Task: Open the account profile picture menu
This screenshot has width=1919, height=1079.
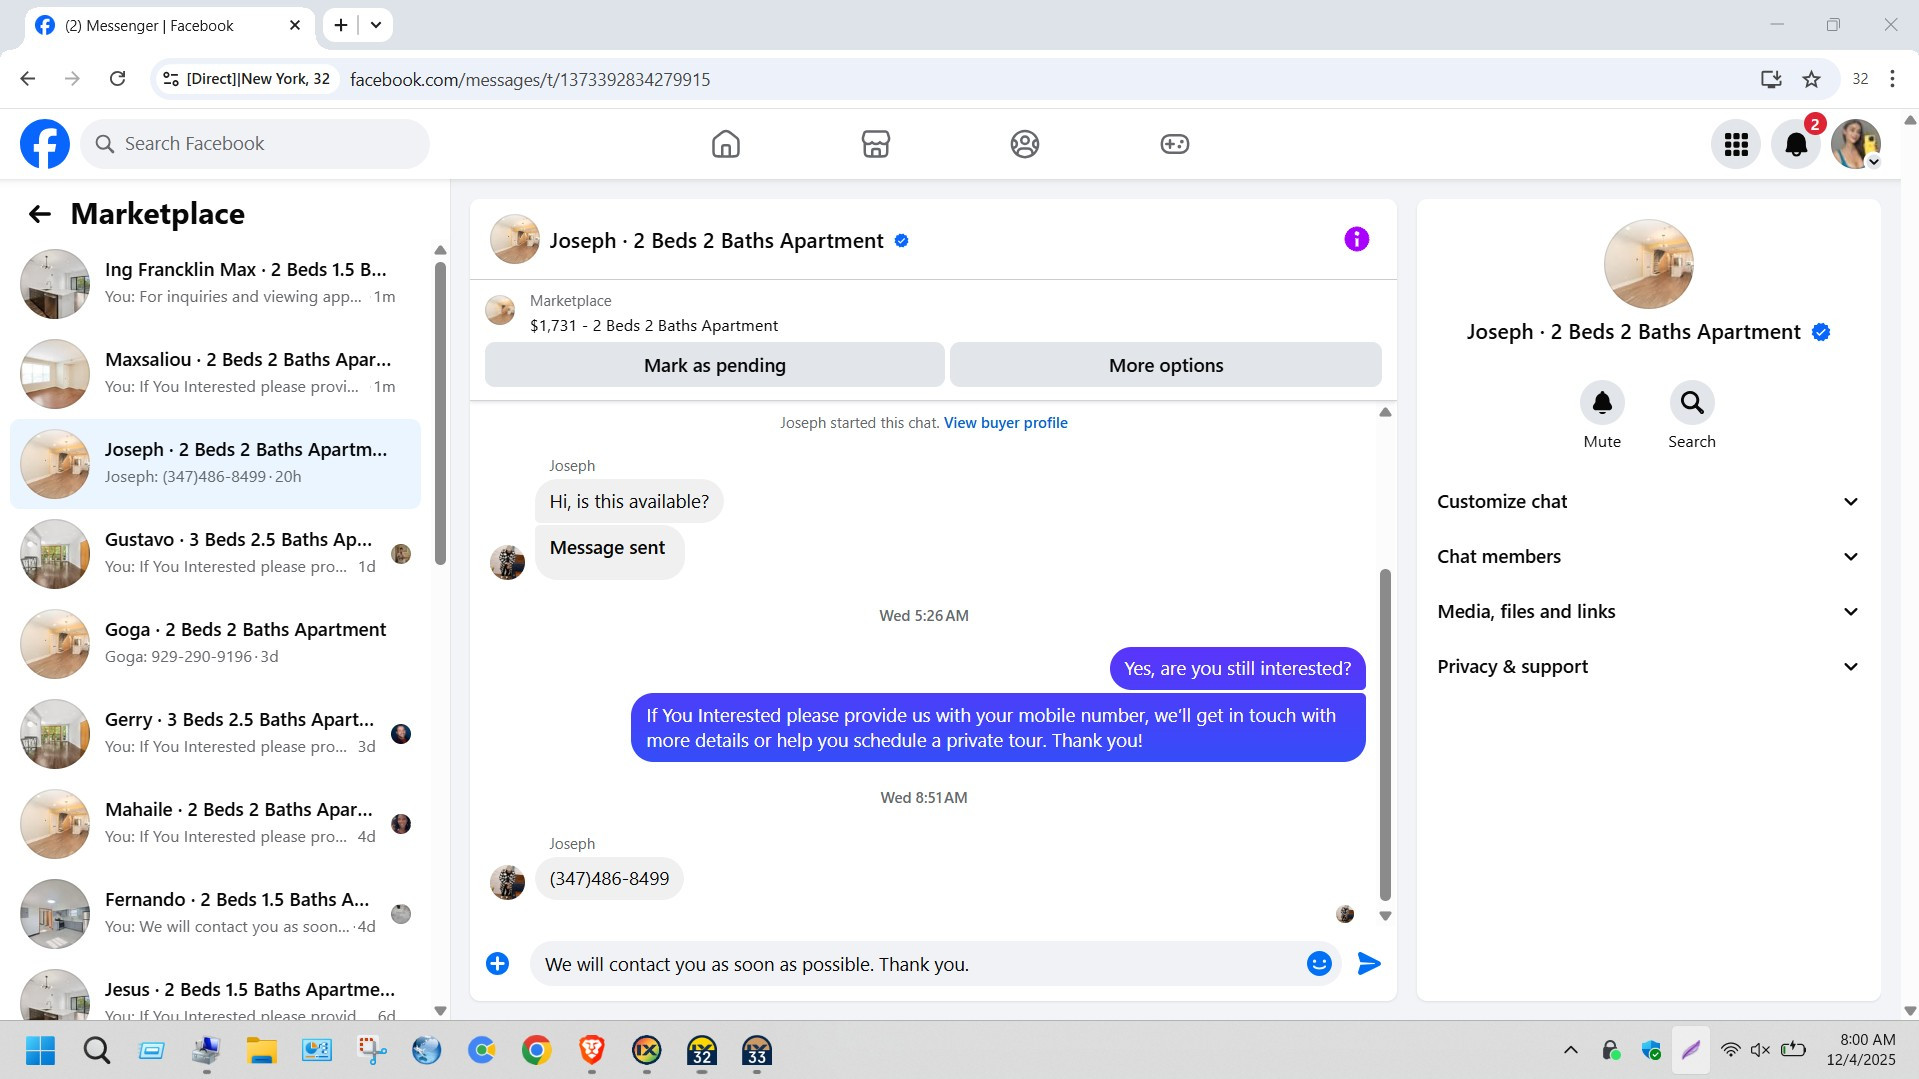Action: pyautogui.click(x=1856, y=144)
